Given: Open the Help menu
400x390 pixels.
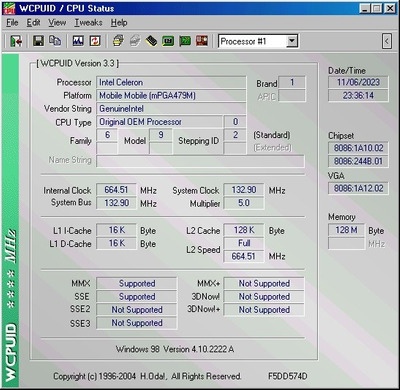Looking at the screenshot, I should pyautogui.click(x=119, y=23).
